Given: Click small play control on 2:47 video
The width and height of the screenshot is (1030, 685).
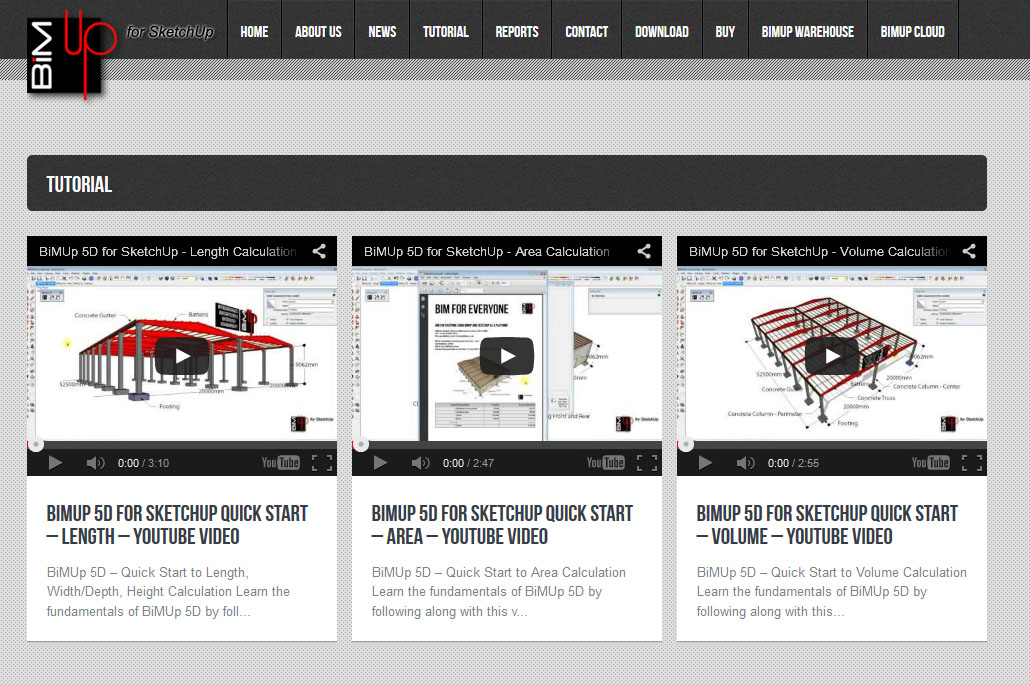Looking at the screenshot, I should (380, 463).
